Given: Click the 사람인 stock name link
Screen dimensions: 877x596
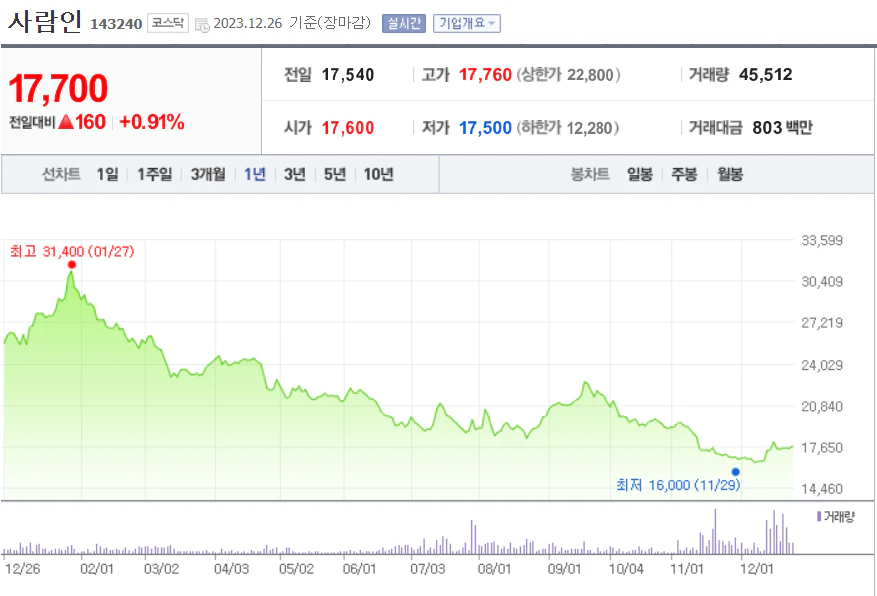Looking at the screenshot, I should (x=47, y=20).
